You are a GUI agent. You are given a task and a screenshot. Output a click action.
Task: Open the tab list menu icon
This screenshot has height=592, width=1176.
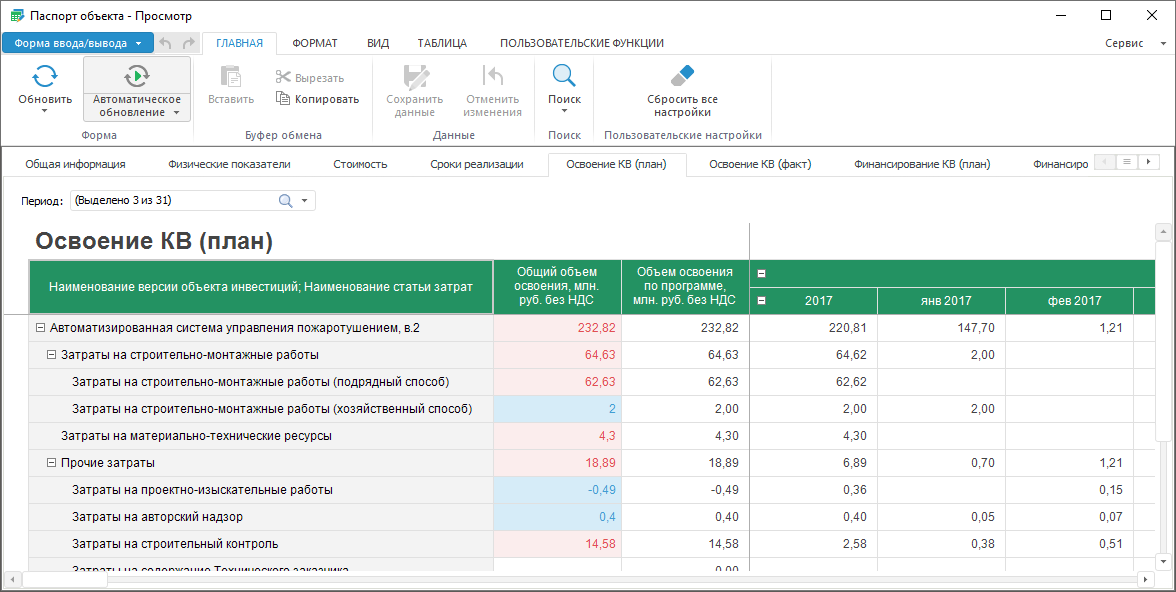pyautogui.click(x=1126, y=162)
